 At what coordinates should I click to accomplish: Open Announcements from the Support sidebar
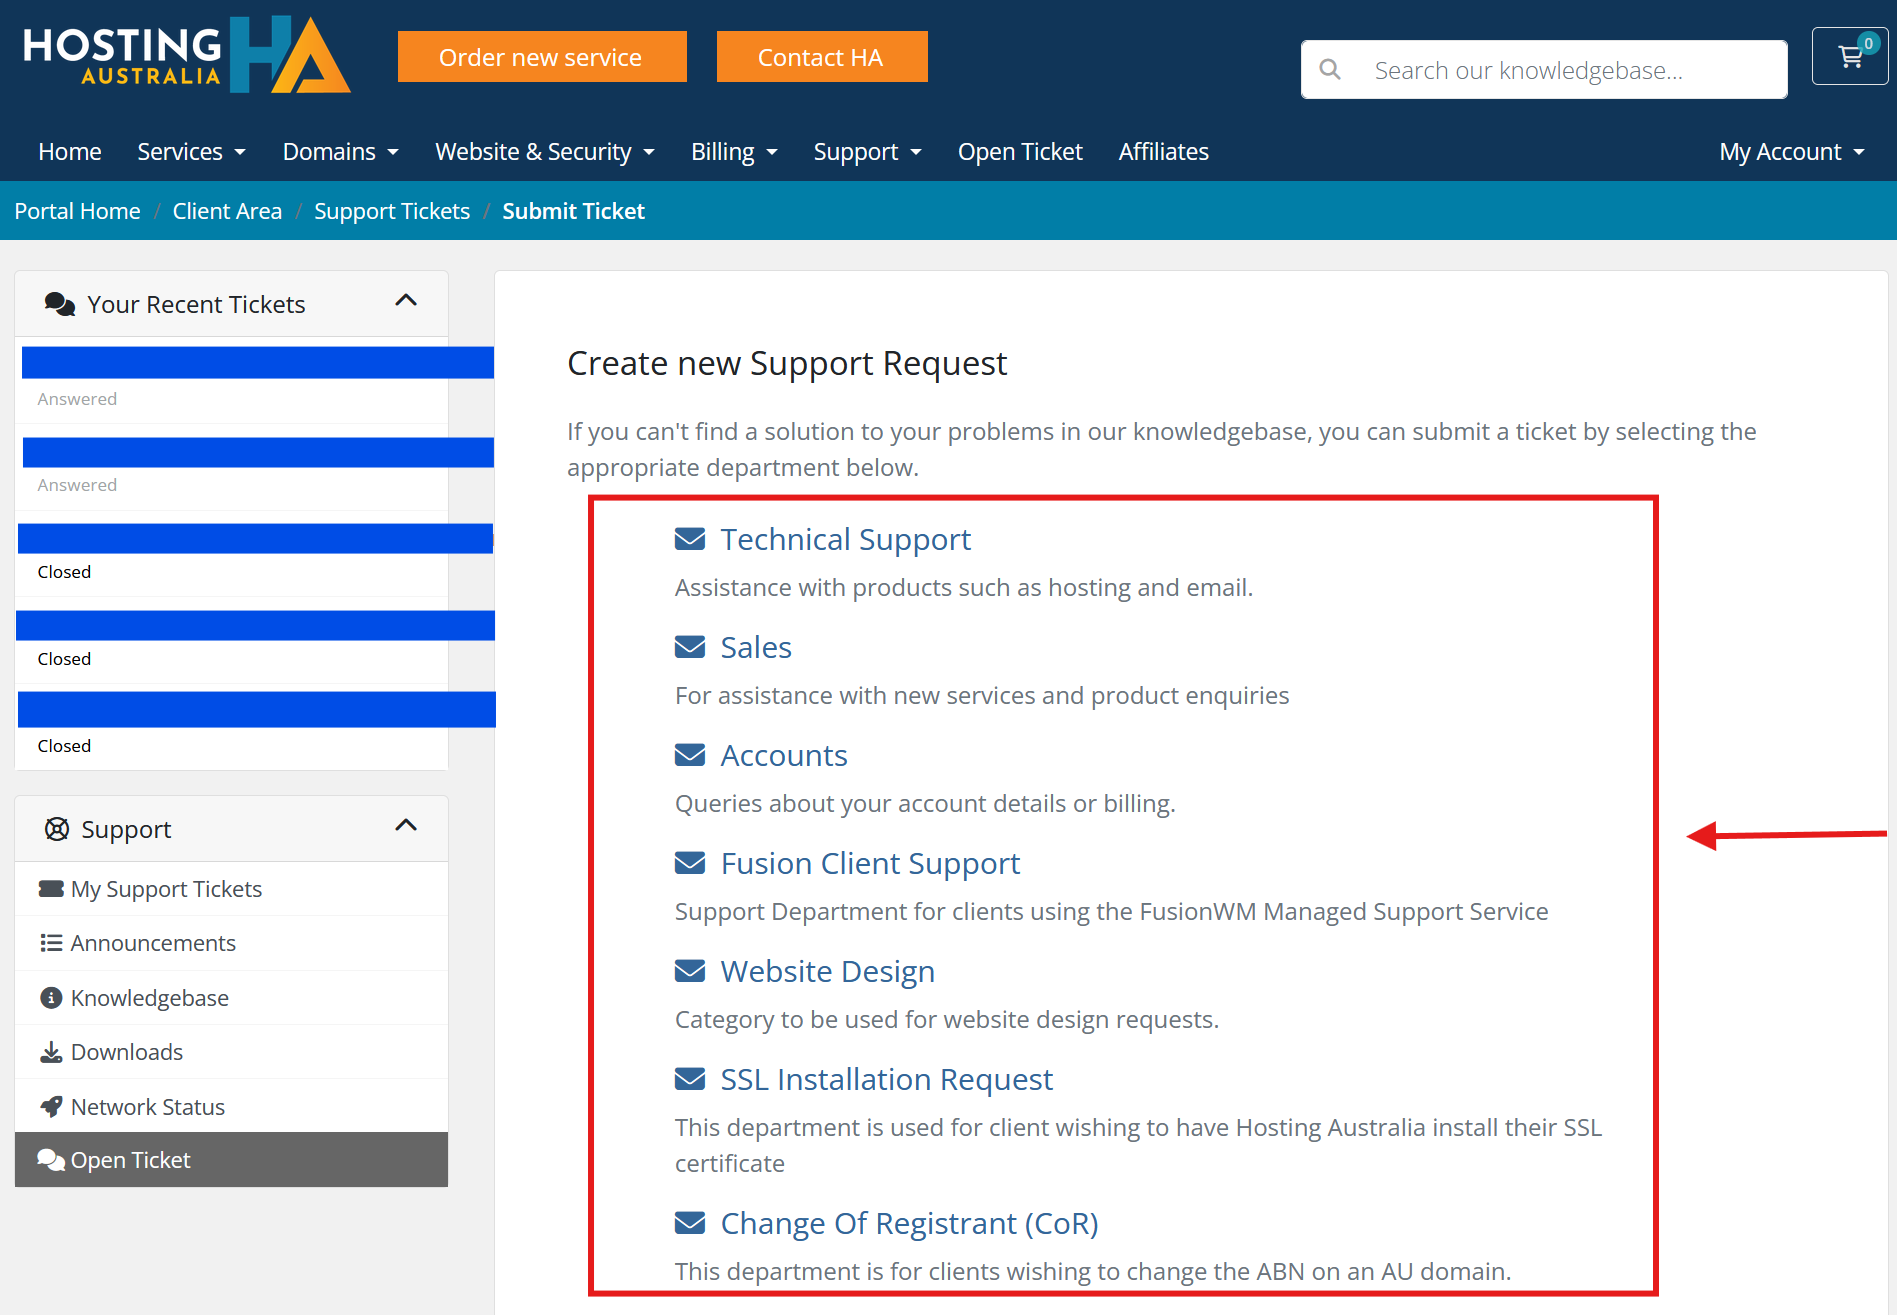point(232,943)
